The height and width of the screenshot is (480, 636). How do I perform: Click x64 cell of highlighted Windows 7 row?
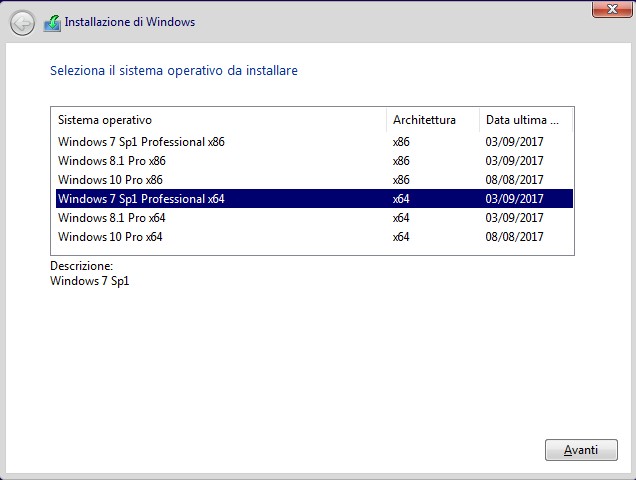coord(401,199)
